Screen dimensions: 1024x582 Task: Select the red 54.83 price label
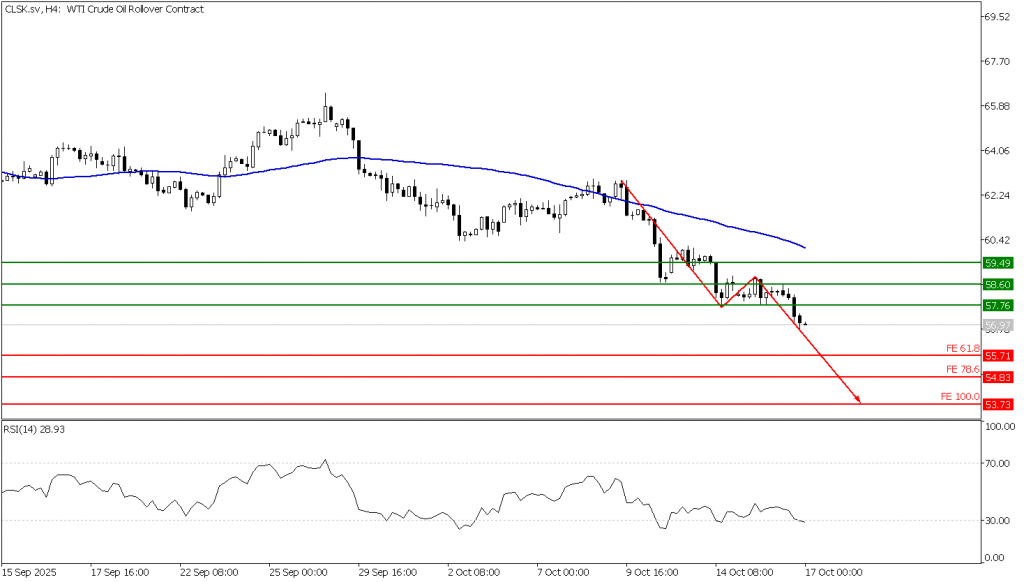click(x=995, y=377)
